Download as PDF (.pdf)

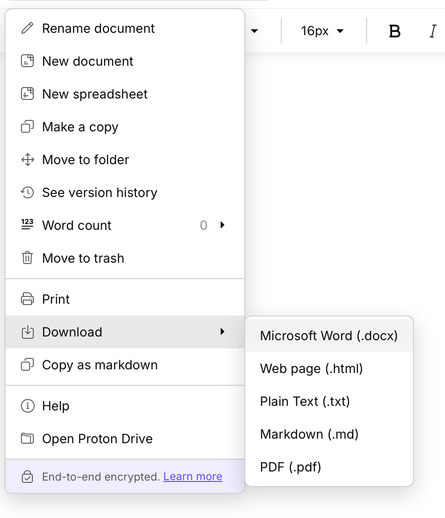[329, 467]
